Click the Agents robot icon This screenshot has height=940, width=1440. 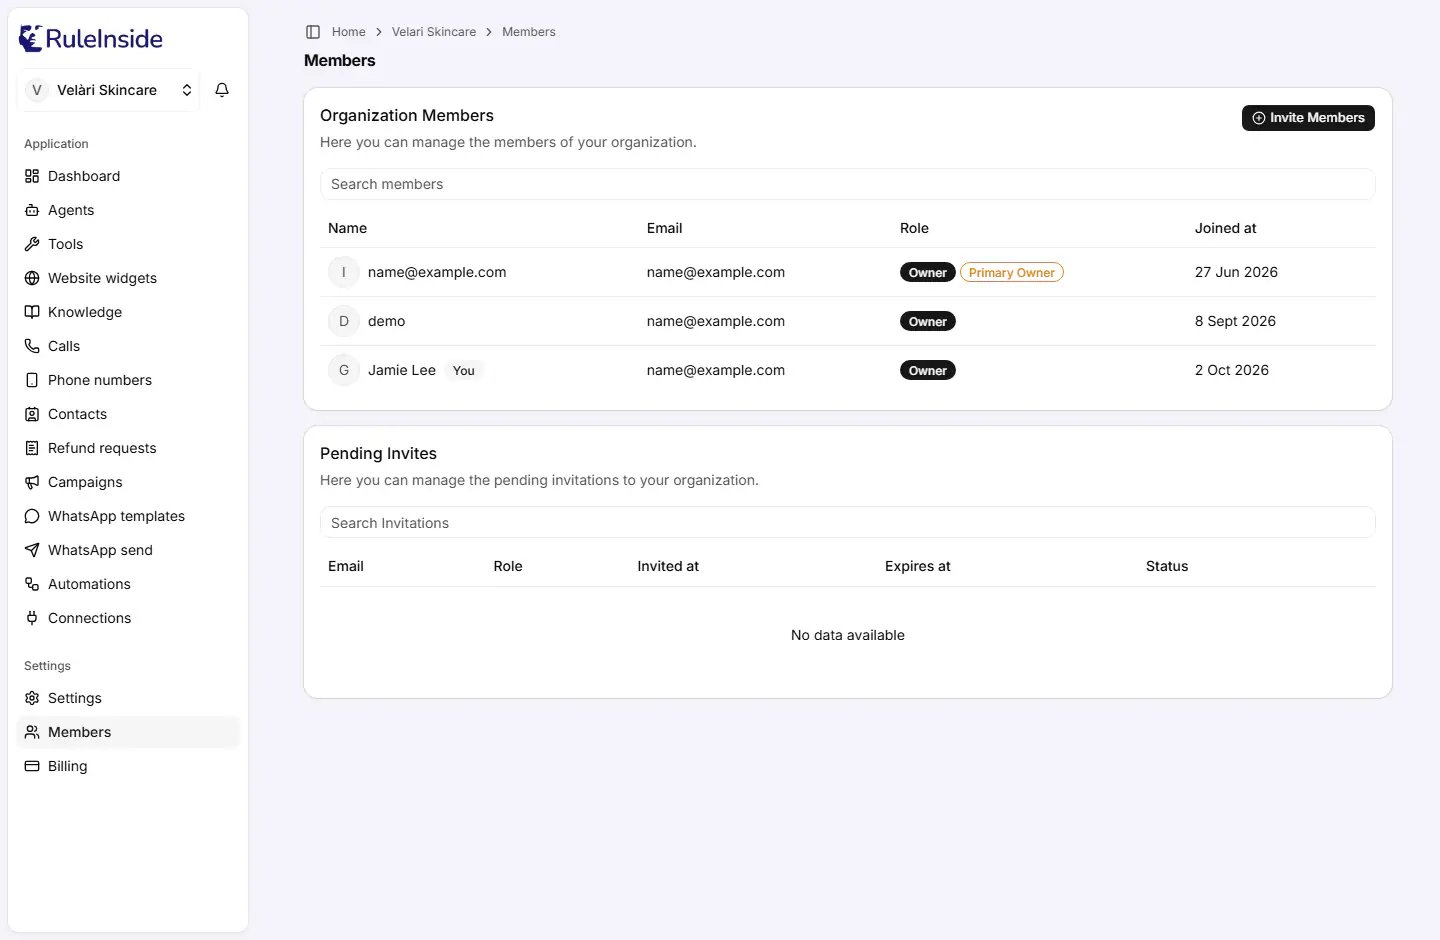32,210
